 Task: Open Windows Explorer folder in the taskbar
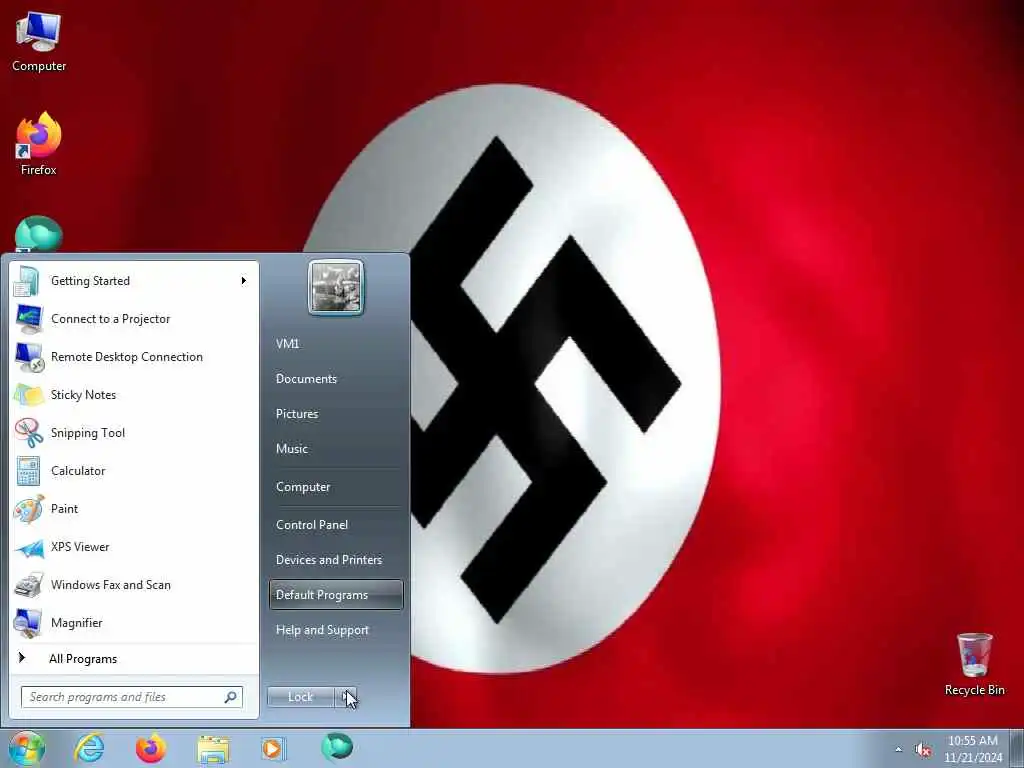pyautogui.click(x=213, y=749)
